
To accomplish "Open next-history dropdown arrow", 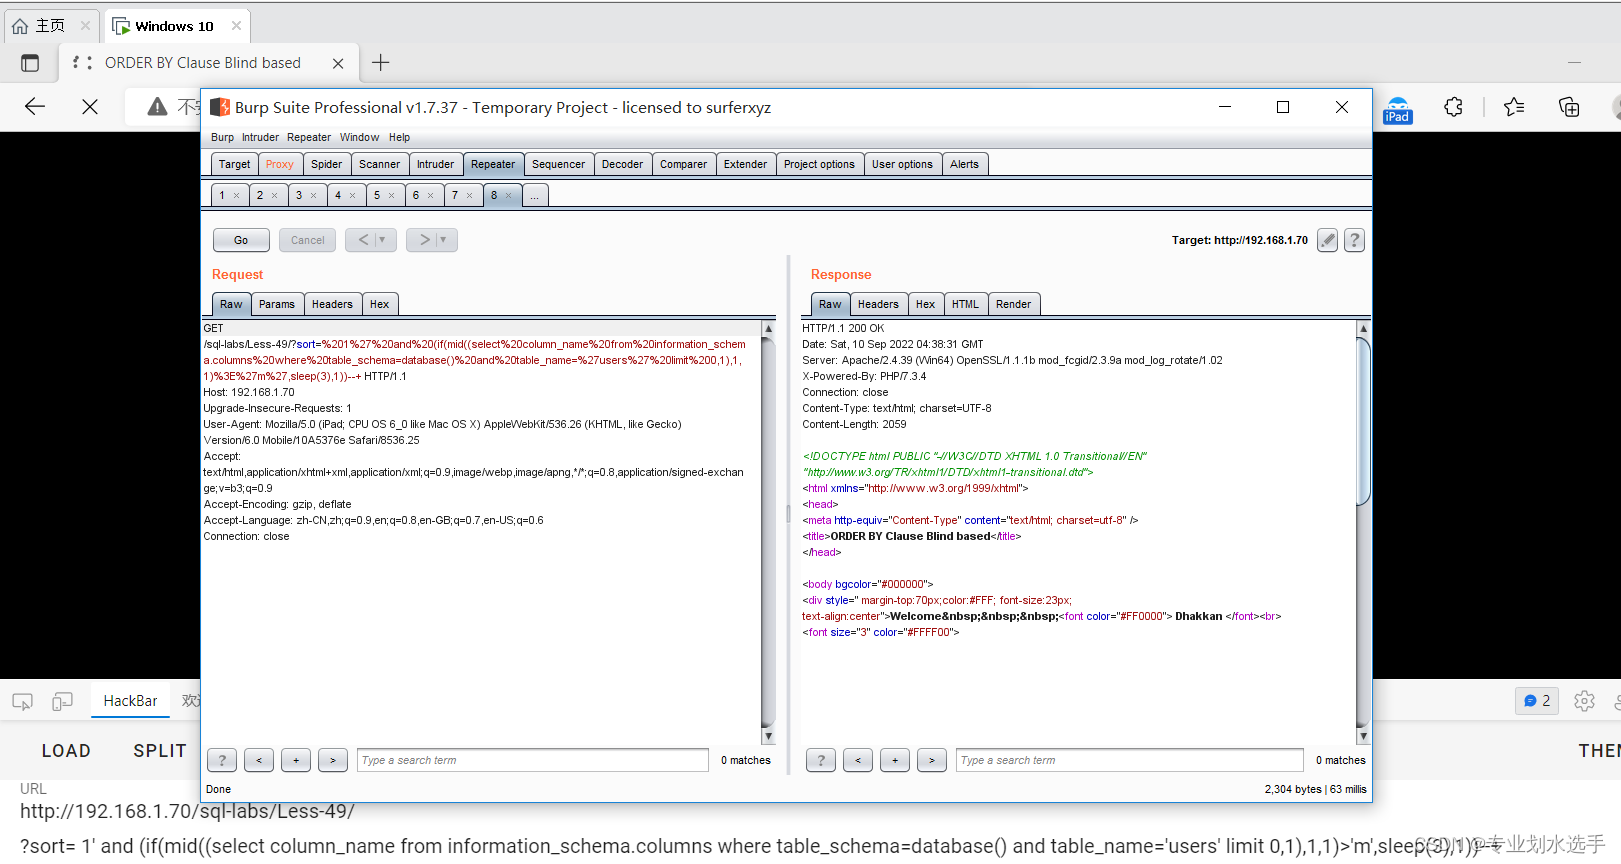I will (x=445, y=240).
